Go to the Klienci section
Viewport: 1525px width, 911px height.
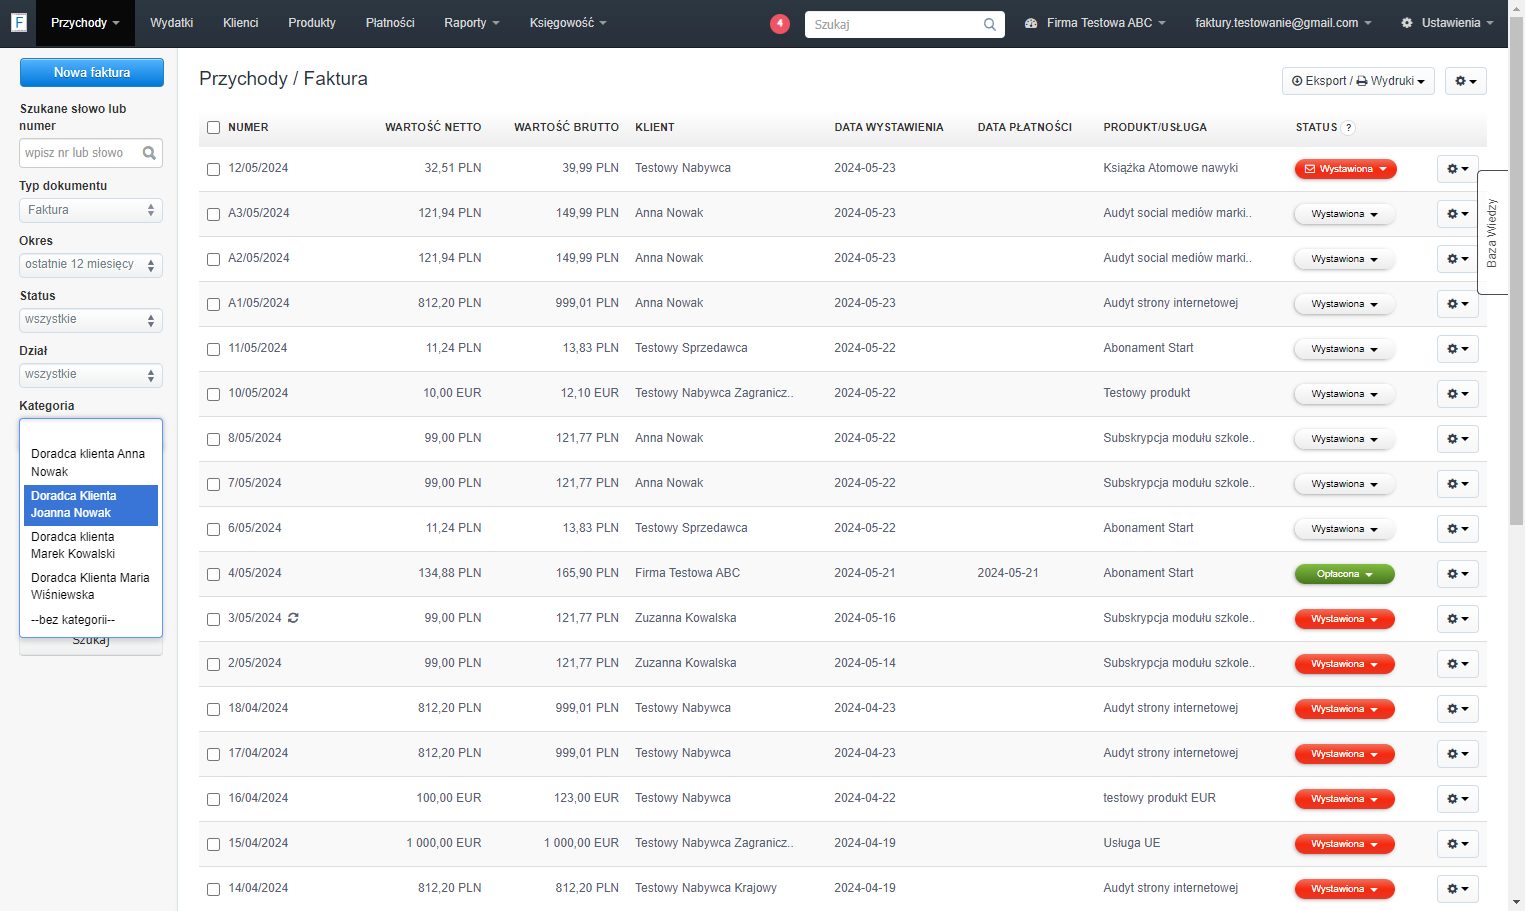241,23
